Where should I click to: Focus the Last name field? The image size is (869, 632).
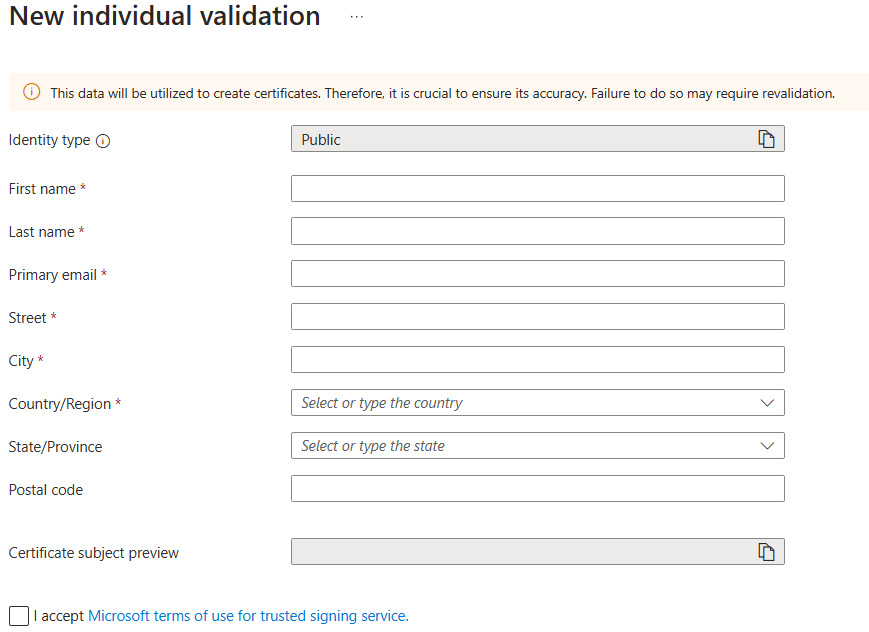click(x=538, y=231)
